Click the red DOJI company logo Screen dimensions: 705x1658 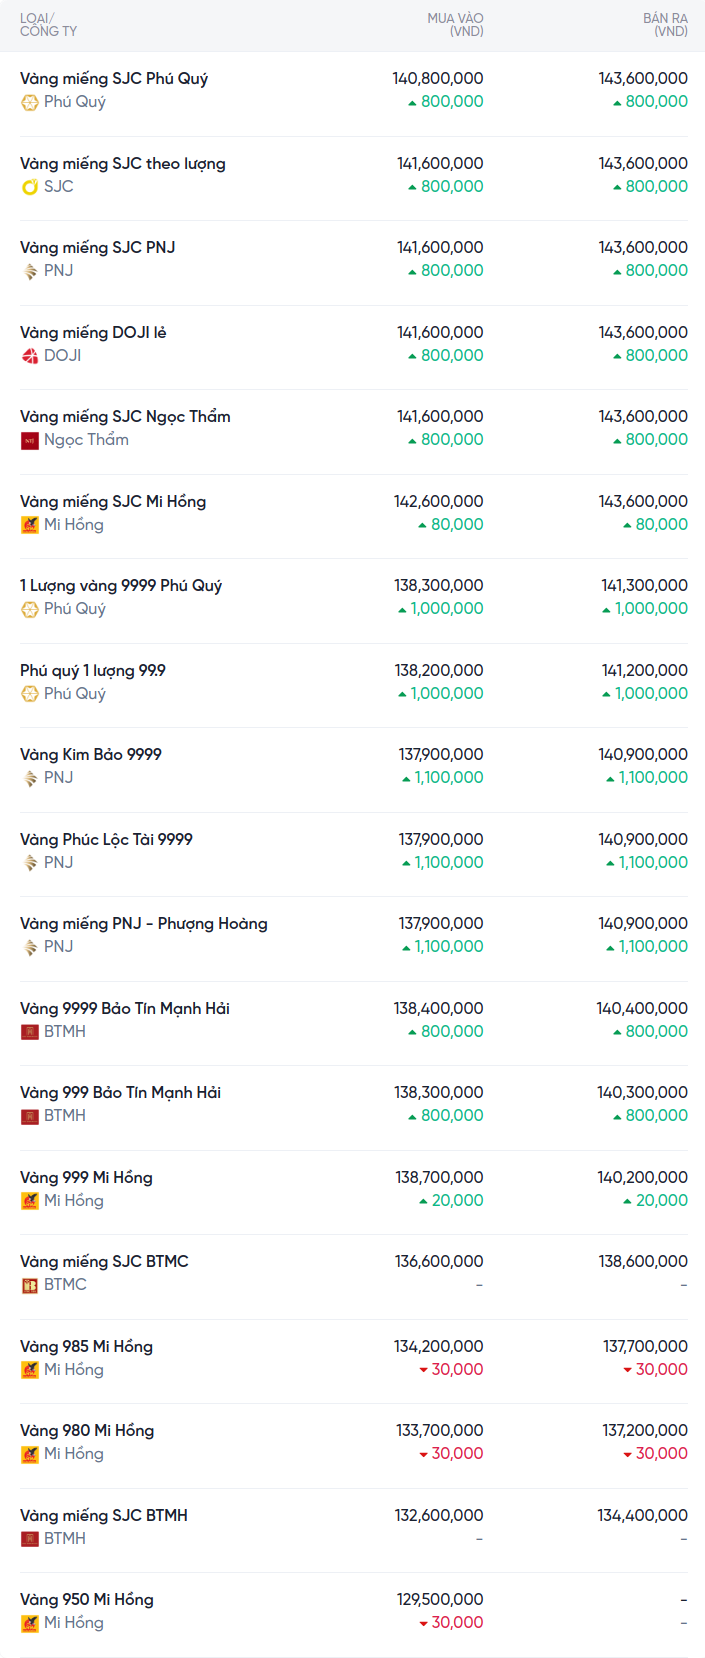pos(30,356)
